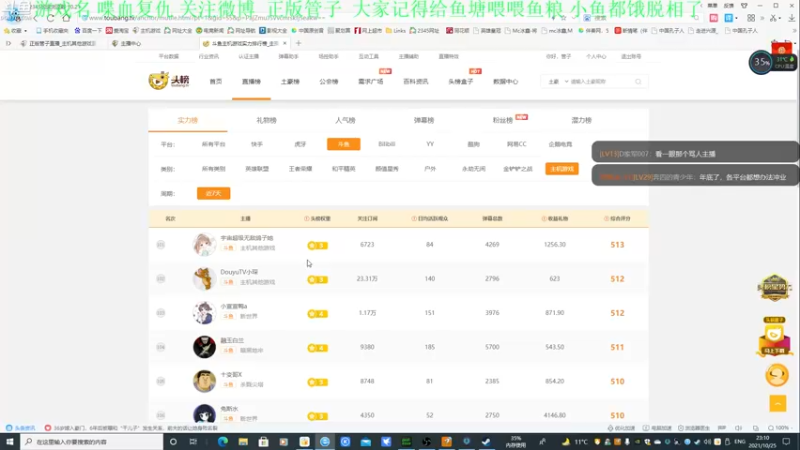800x450 pixels.
Task: Open the 首页 nav item
Action: 216,82
